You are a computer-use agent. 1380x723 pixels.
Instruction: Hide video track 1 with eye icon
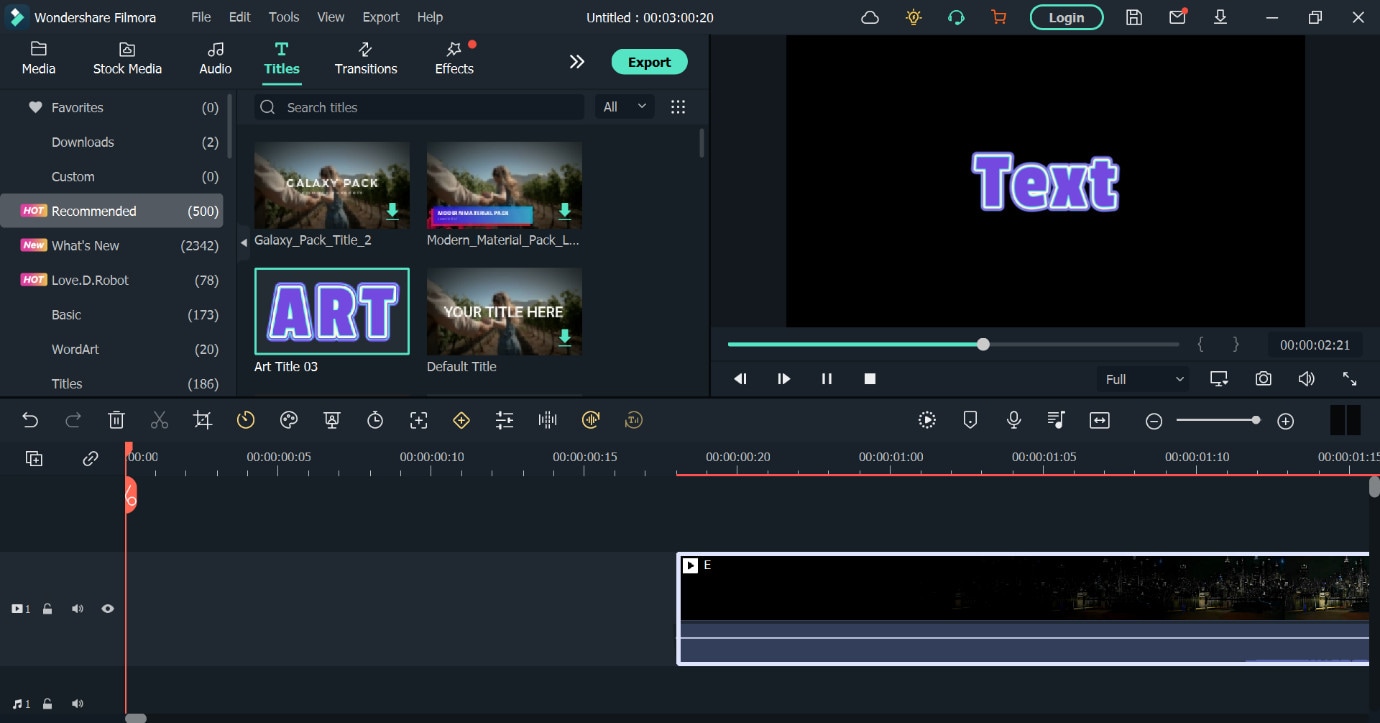(107, 609)
